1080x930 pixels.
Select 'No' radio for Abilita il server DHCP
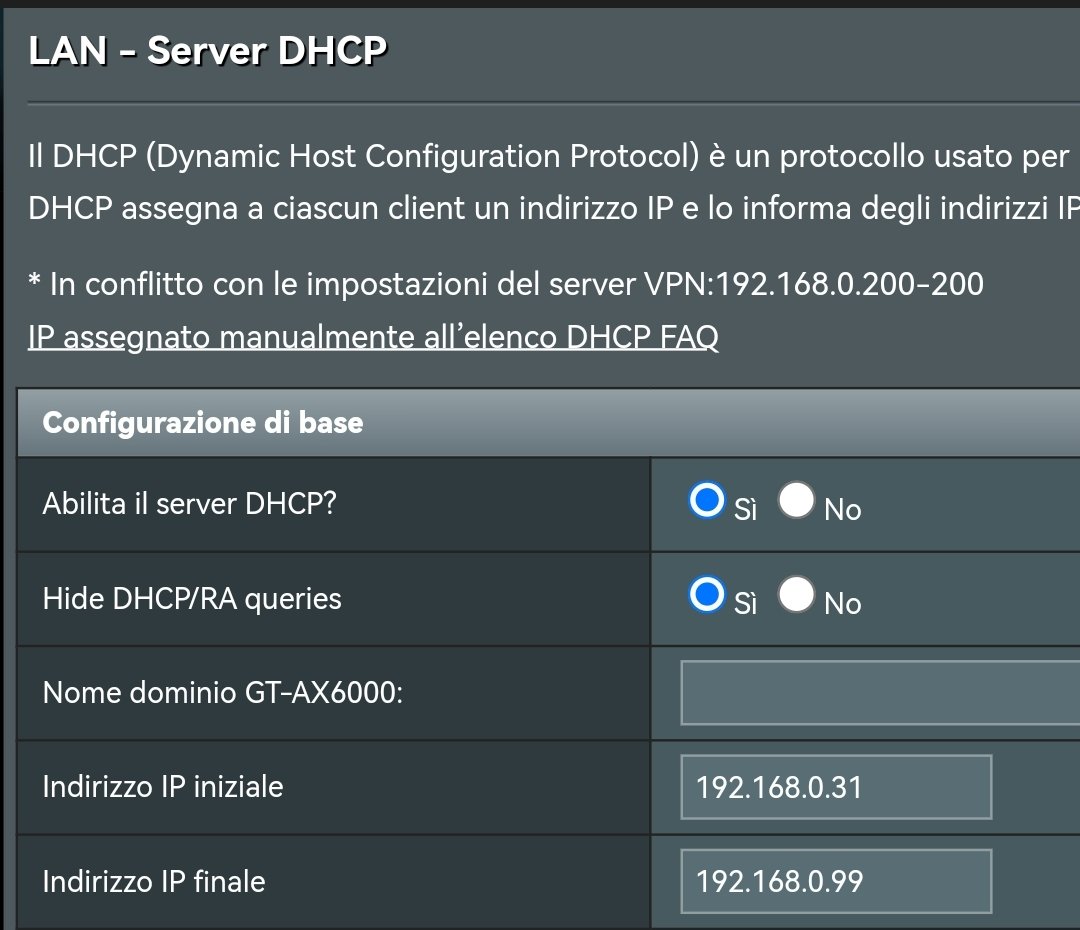click(x=796, y=501)
